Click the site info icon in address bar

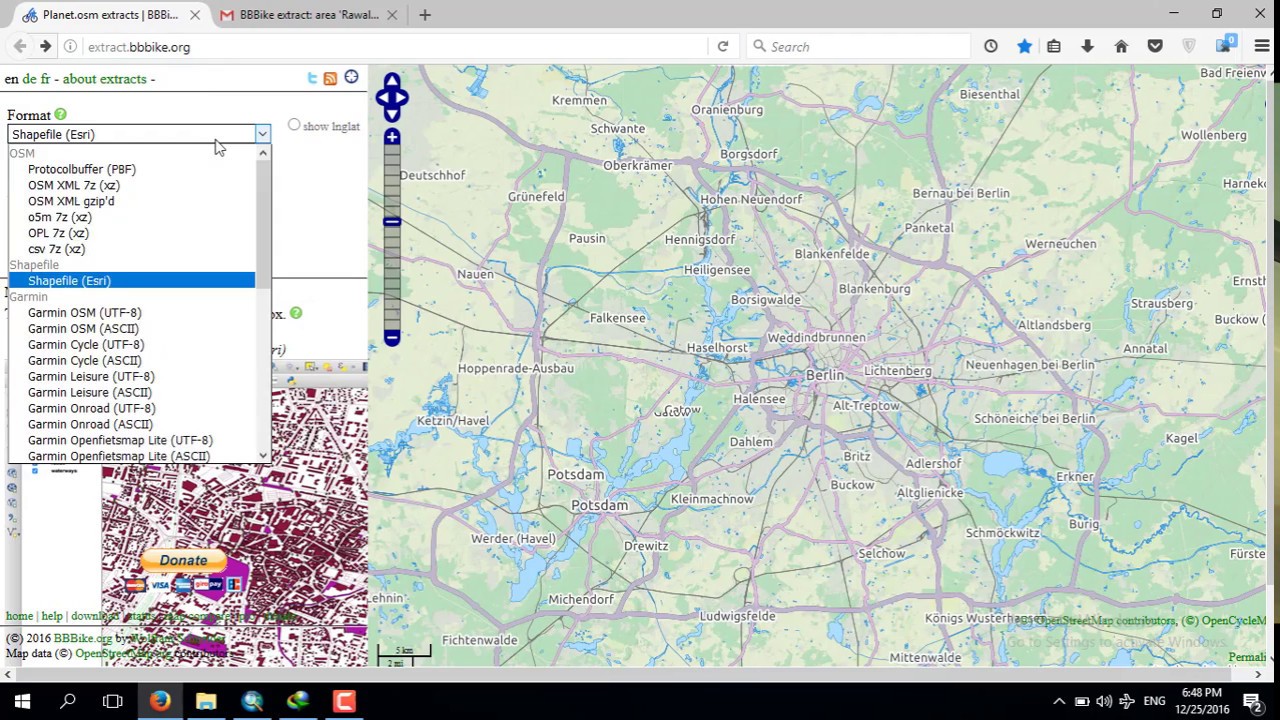point(70,46)
